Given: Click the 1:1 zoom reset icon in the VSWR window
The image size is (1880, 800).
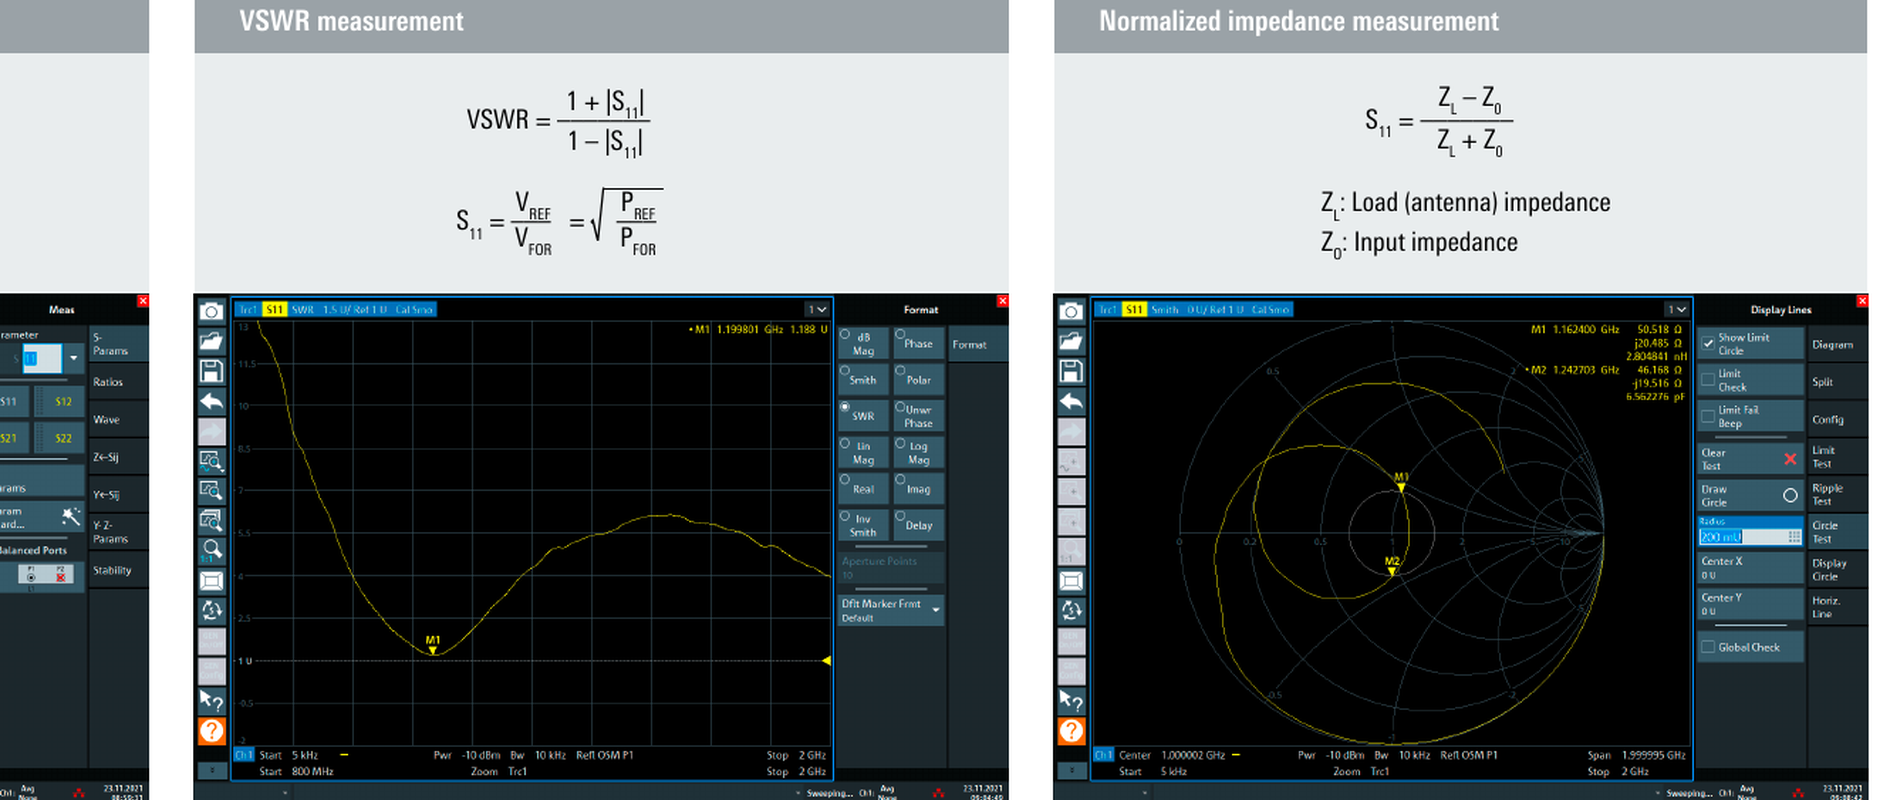Looking at the screenshot, I should point(211,549).
